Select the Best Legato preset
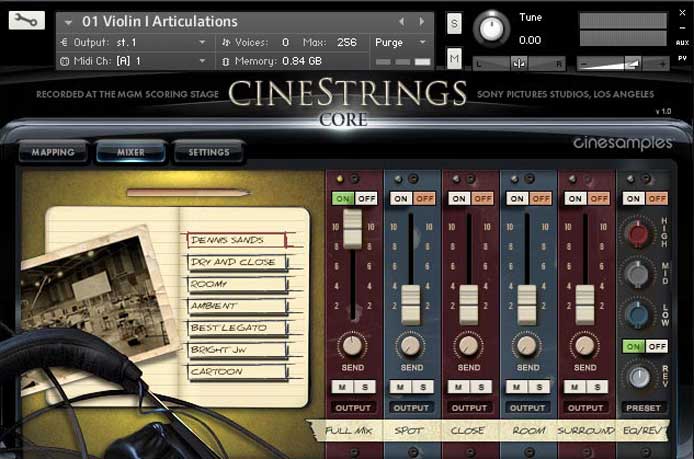This screenshot has width=694, height=459. (237, 328)
